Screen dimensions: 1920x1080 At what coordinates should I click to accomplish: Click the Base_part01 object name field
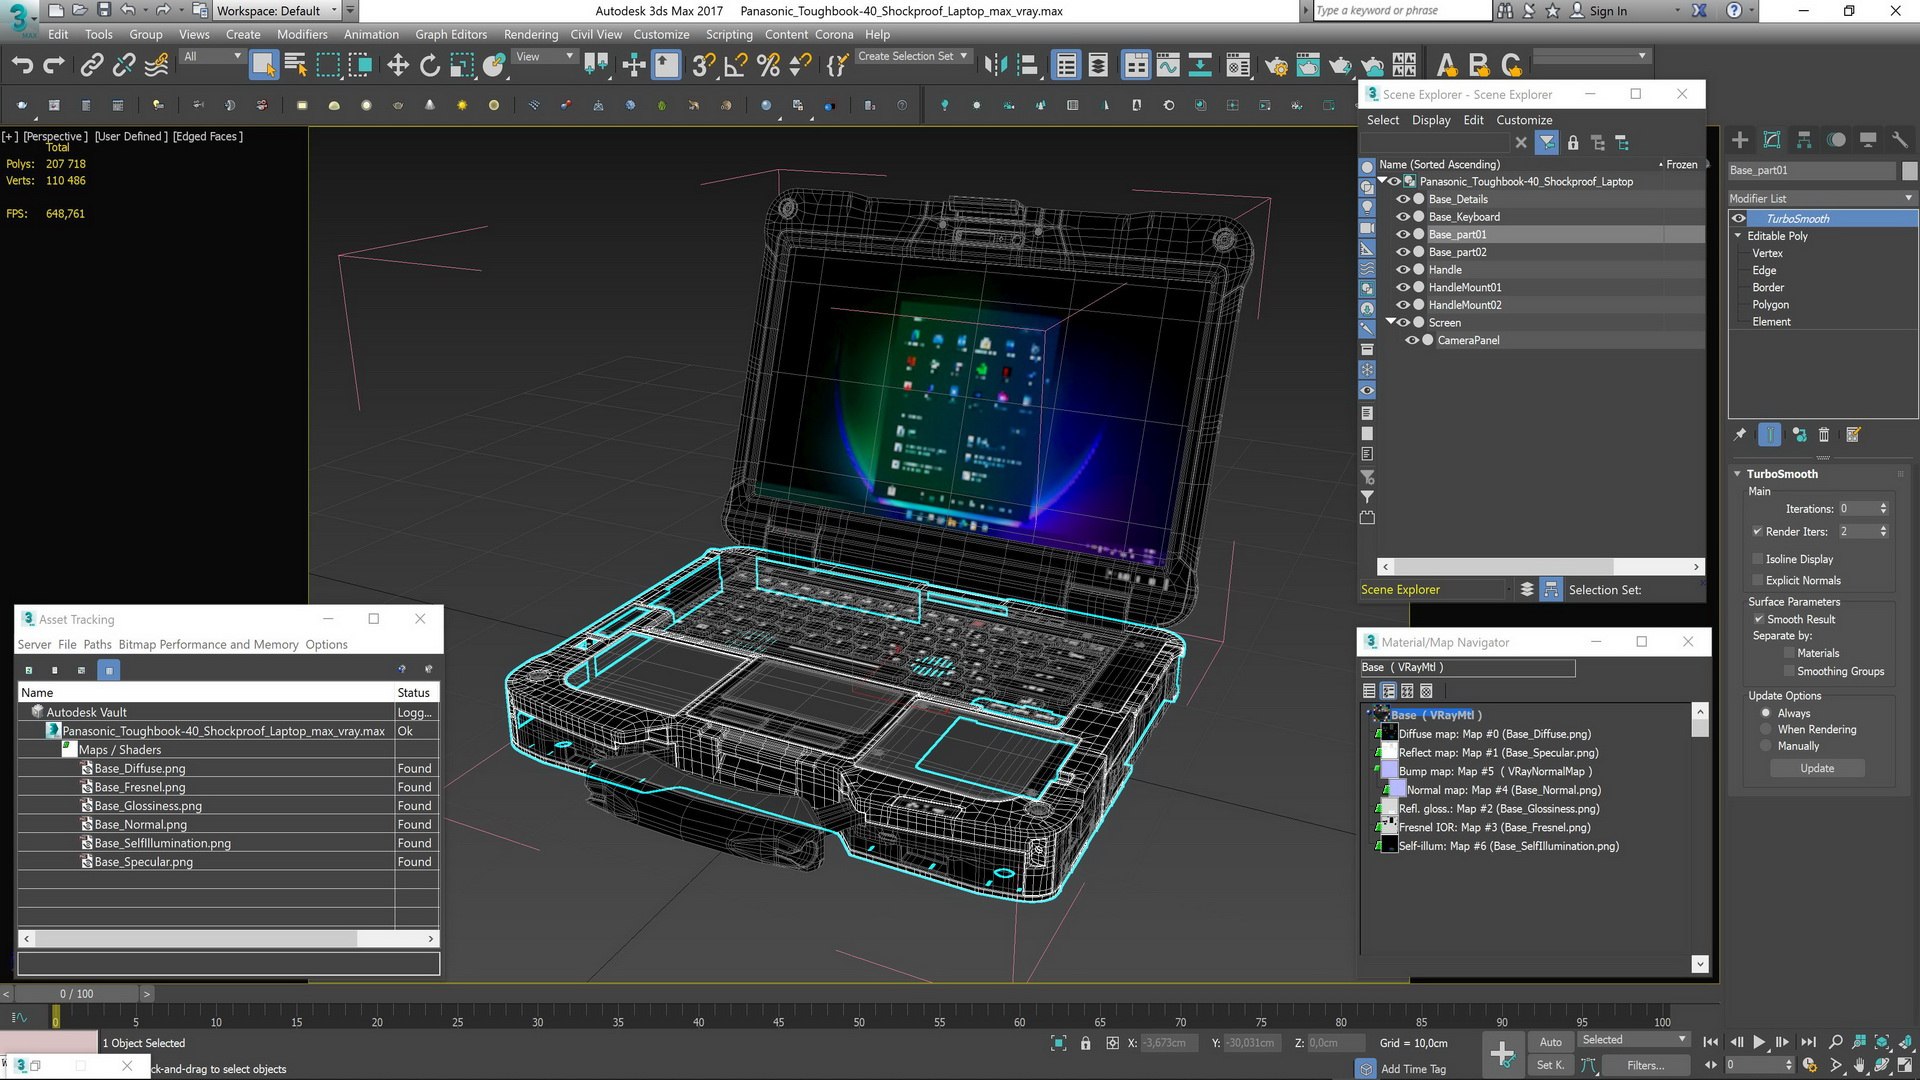(1812, 171)
